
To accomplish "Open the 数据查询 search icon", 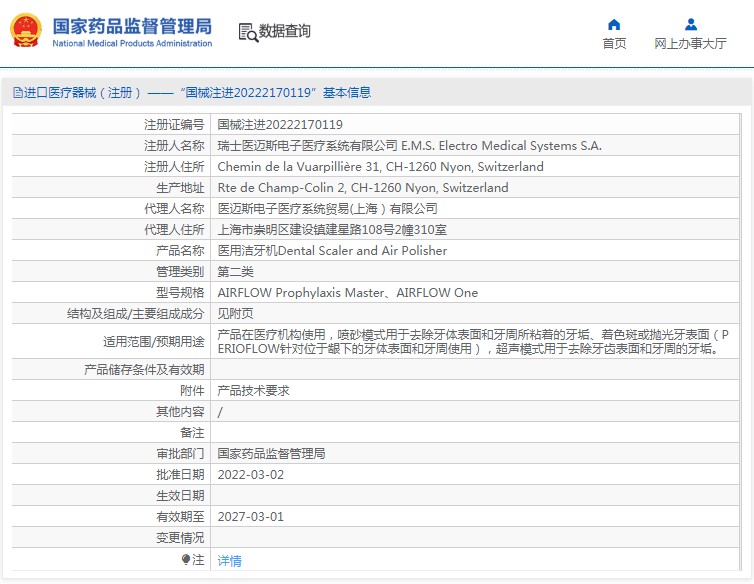I will 248,32.
